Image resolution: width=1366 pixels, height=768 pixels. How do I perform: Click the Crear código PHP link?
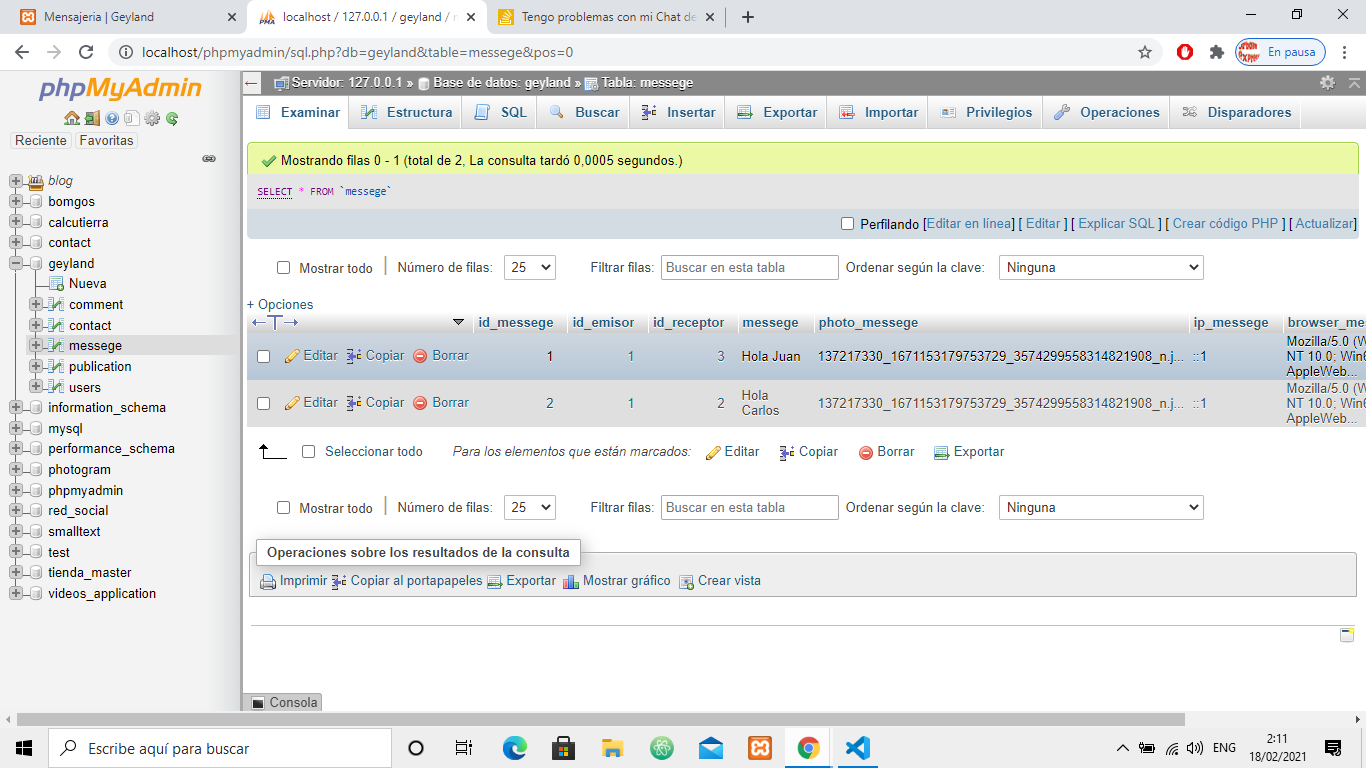click(1226, 224)
